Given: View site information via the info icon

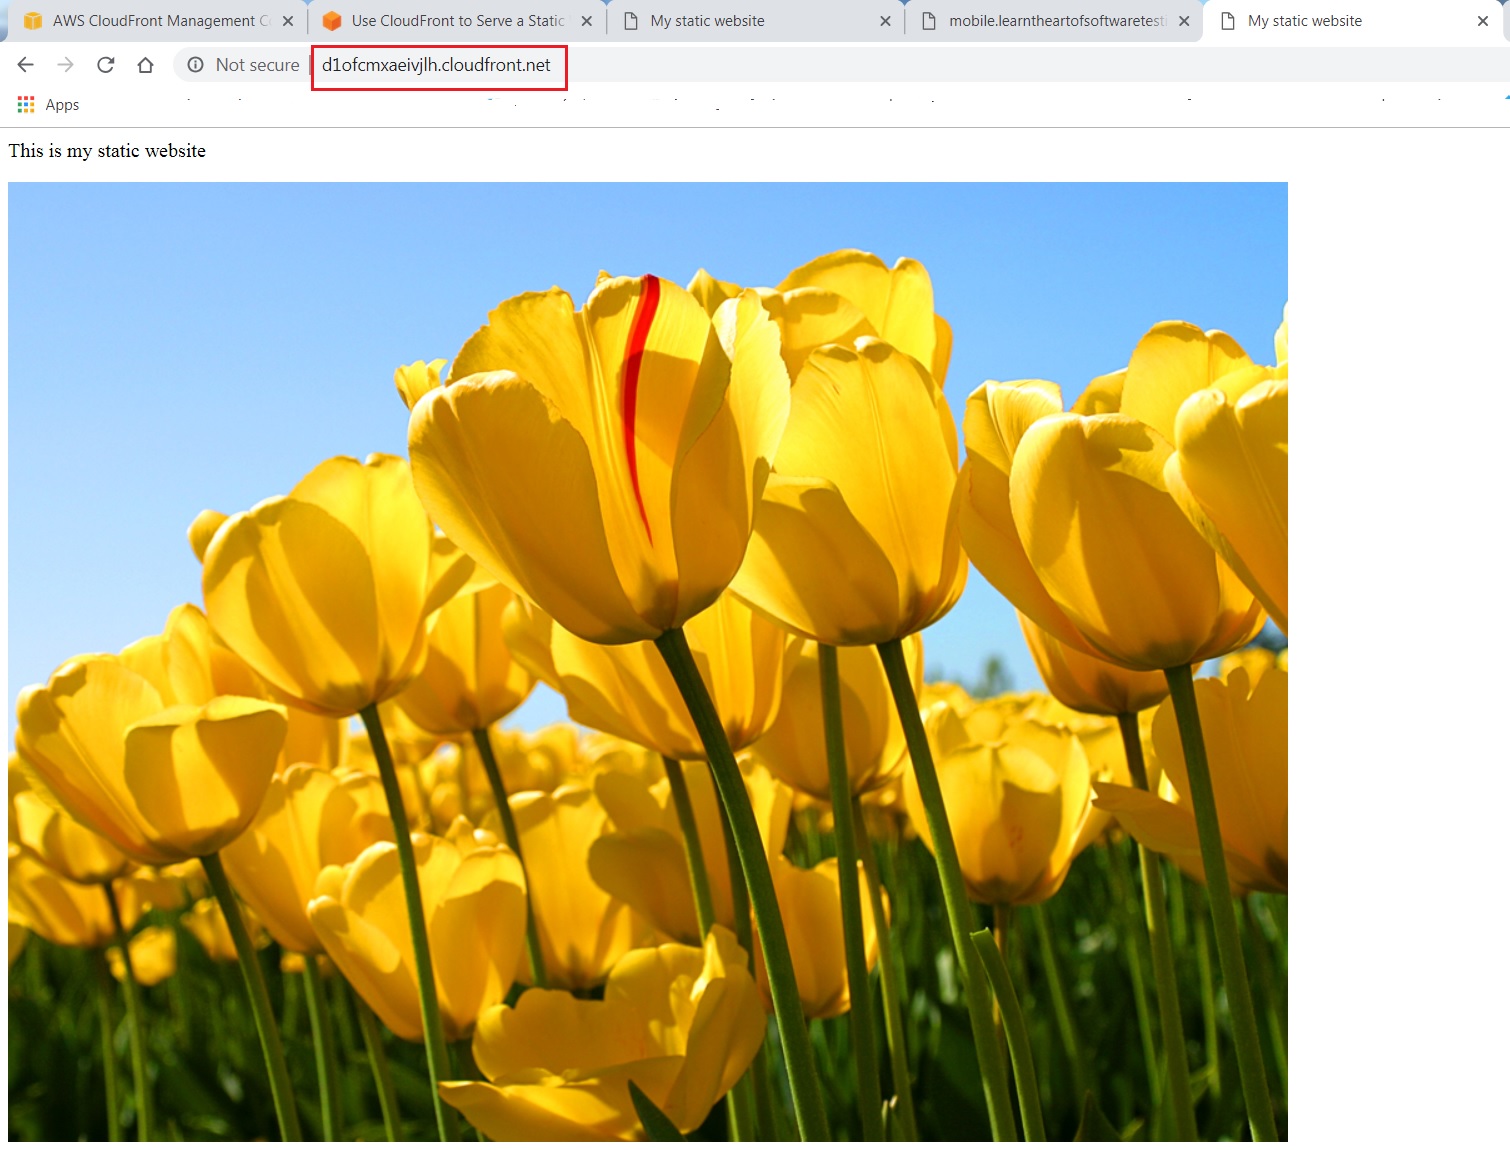Looking at the screenshot, I should pos(196,65).
